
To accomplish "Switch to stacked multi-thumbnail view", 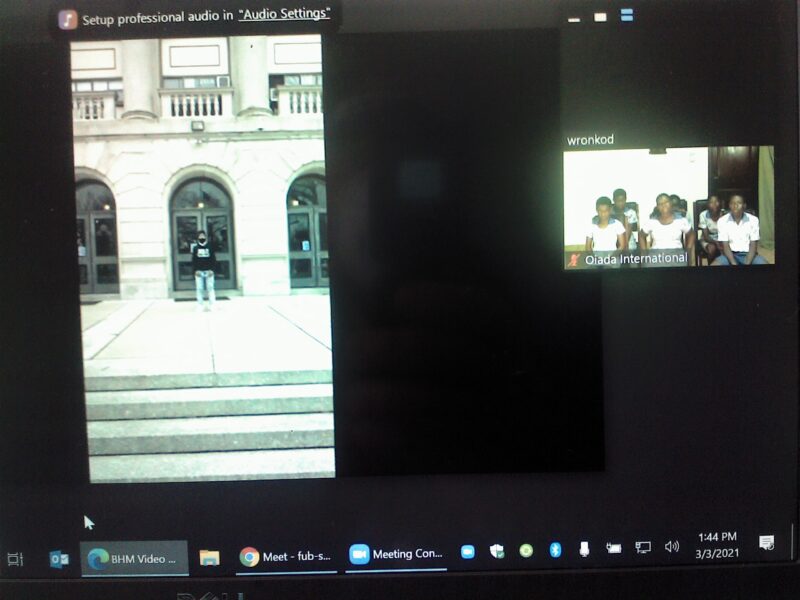I will pos(627,15).
